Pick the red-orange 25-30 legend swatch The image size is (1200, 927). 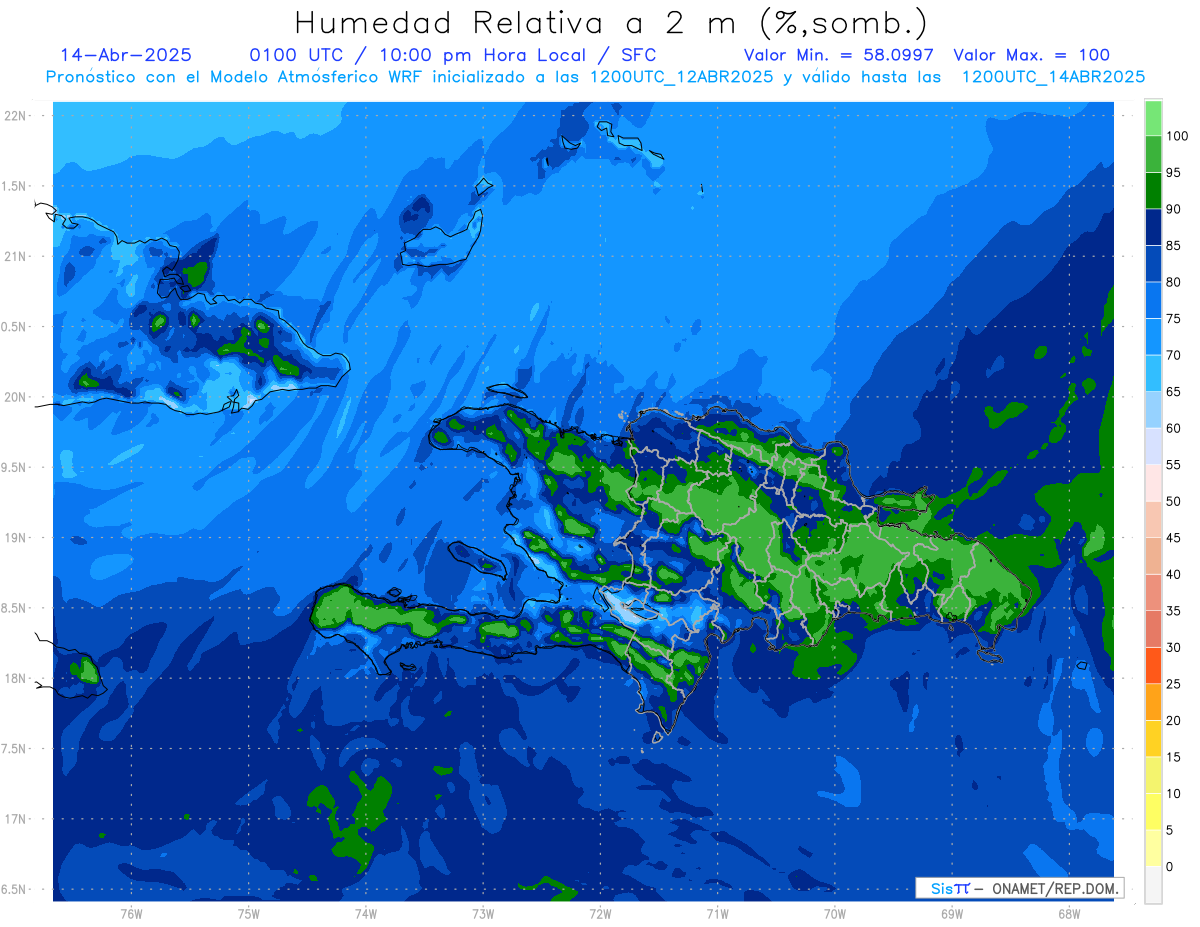coord(1153,665)
